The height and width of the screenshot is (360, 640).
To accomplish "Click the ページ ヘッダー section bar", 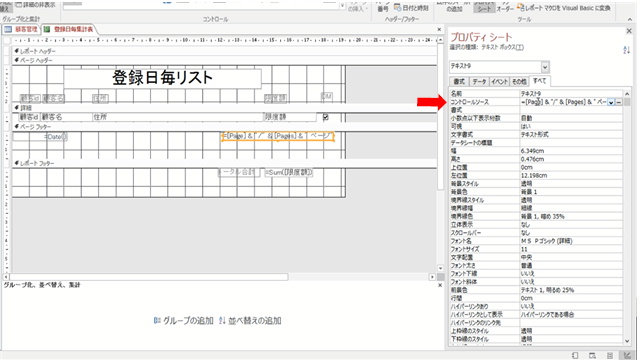I will pyautogui.click(x=224, y=60).
